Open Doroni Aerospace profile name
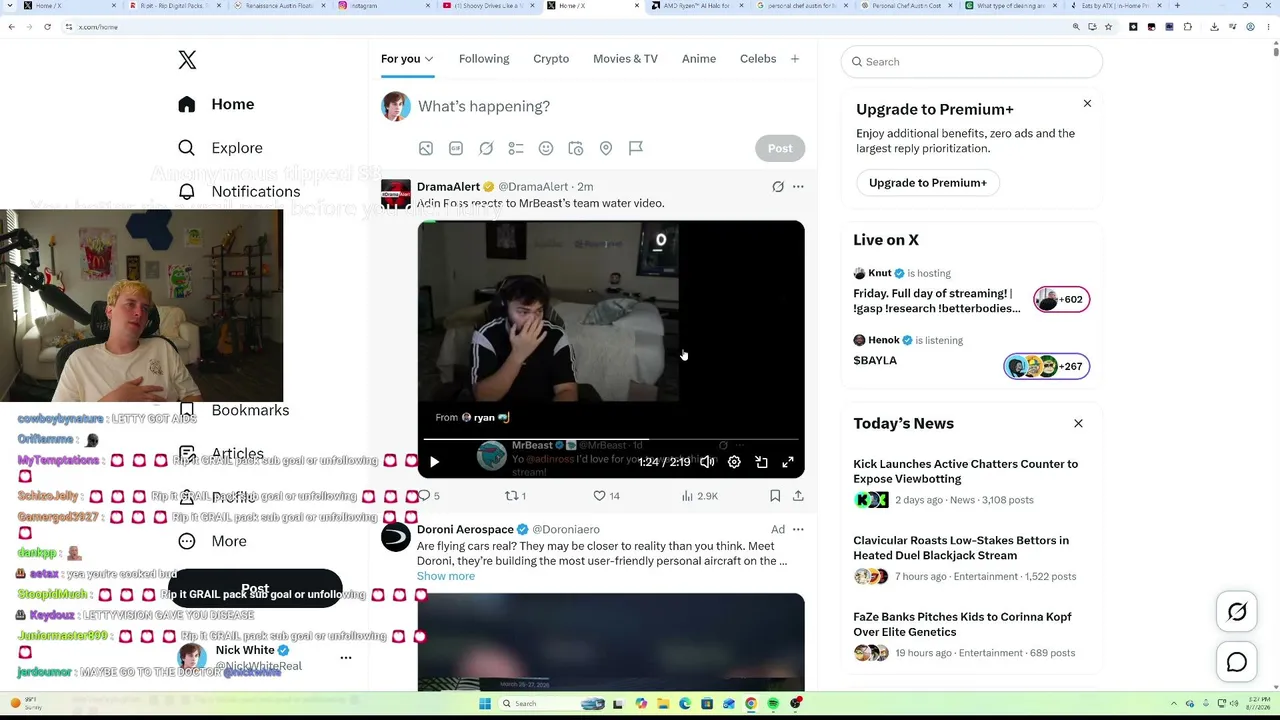Viewport: 1280px width, 720px height. click(465, 530)
